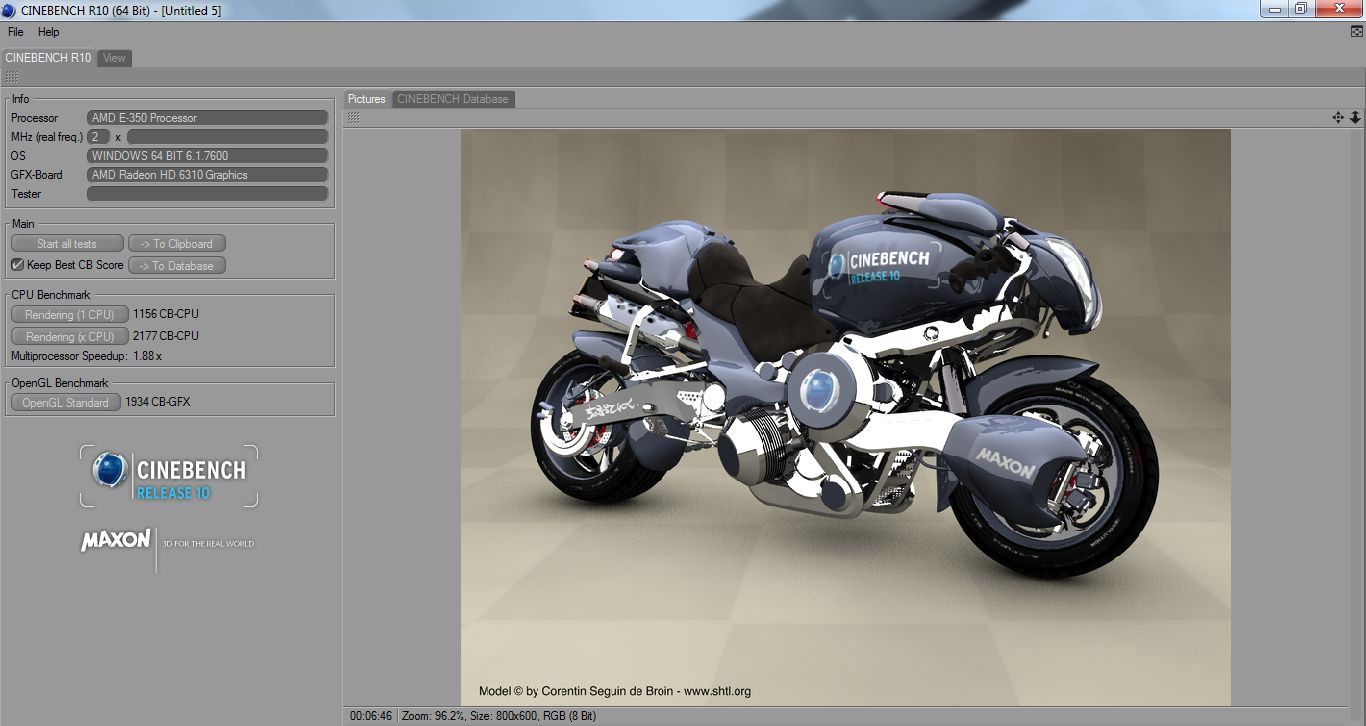Click the MHz CPU count field
This screenshot has height=726, width=1366.
99,137
